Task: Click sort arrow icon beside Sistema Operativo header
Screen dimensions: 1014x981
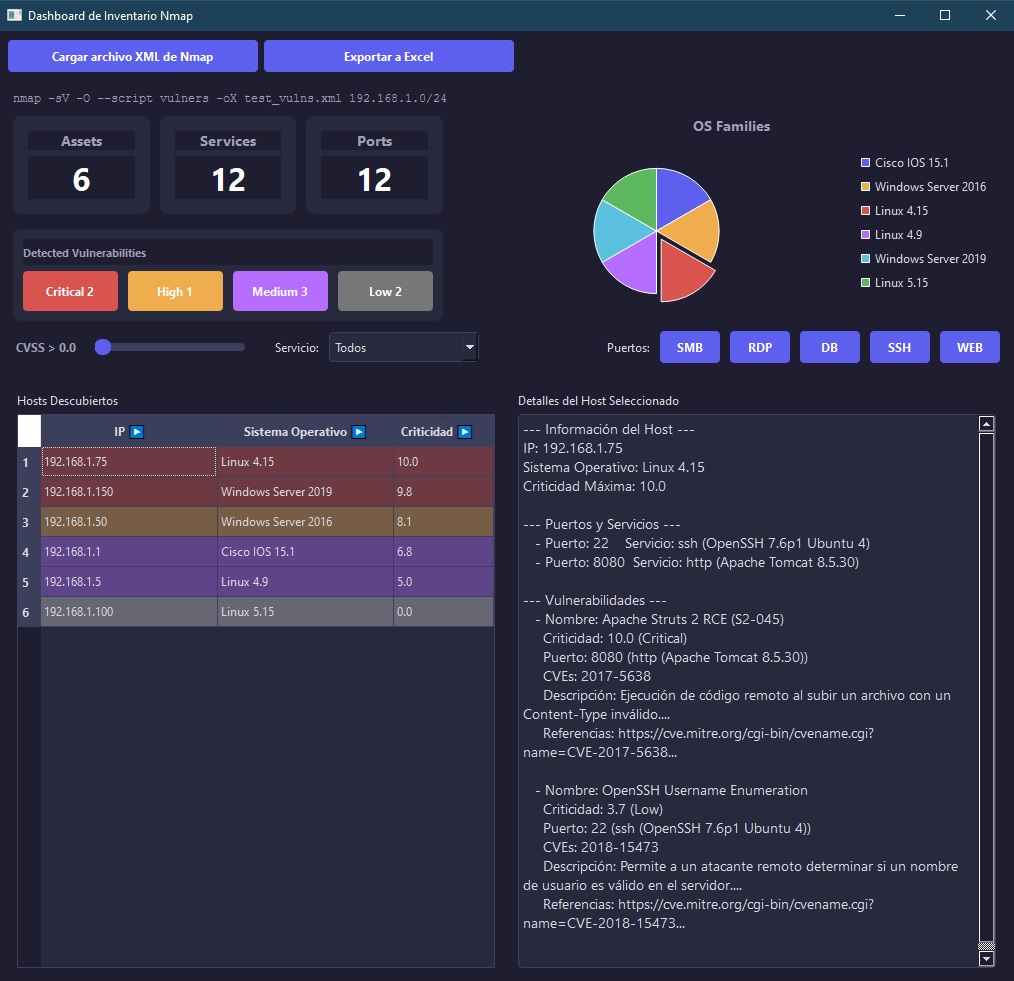Action: coord(359,432)
